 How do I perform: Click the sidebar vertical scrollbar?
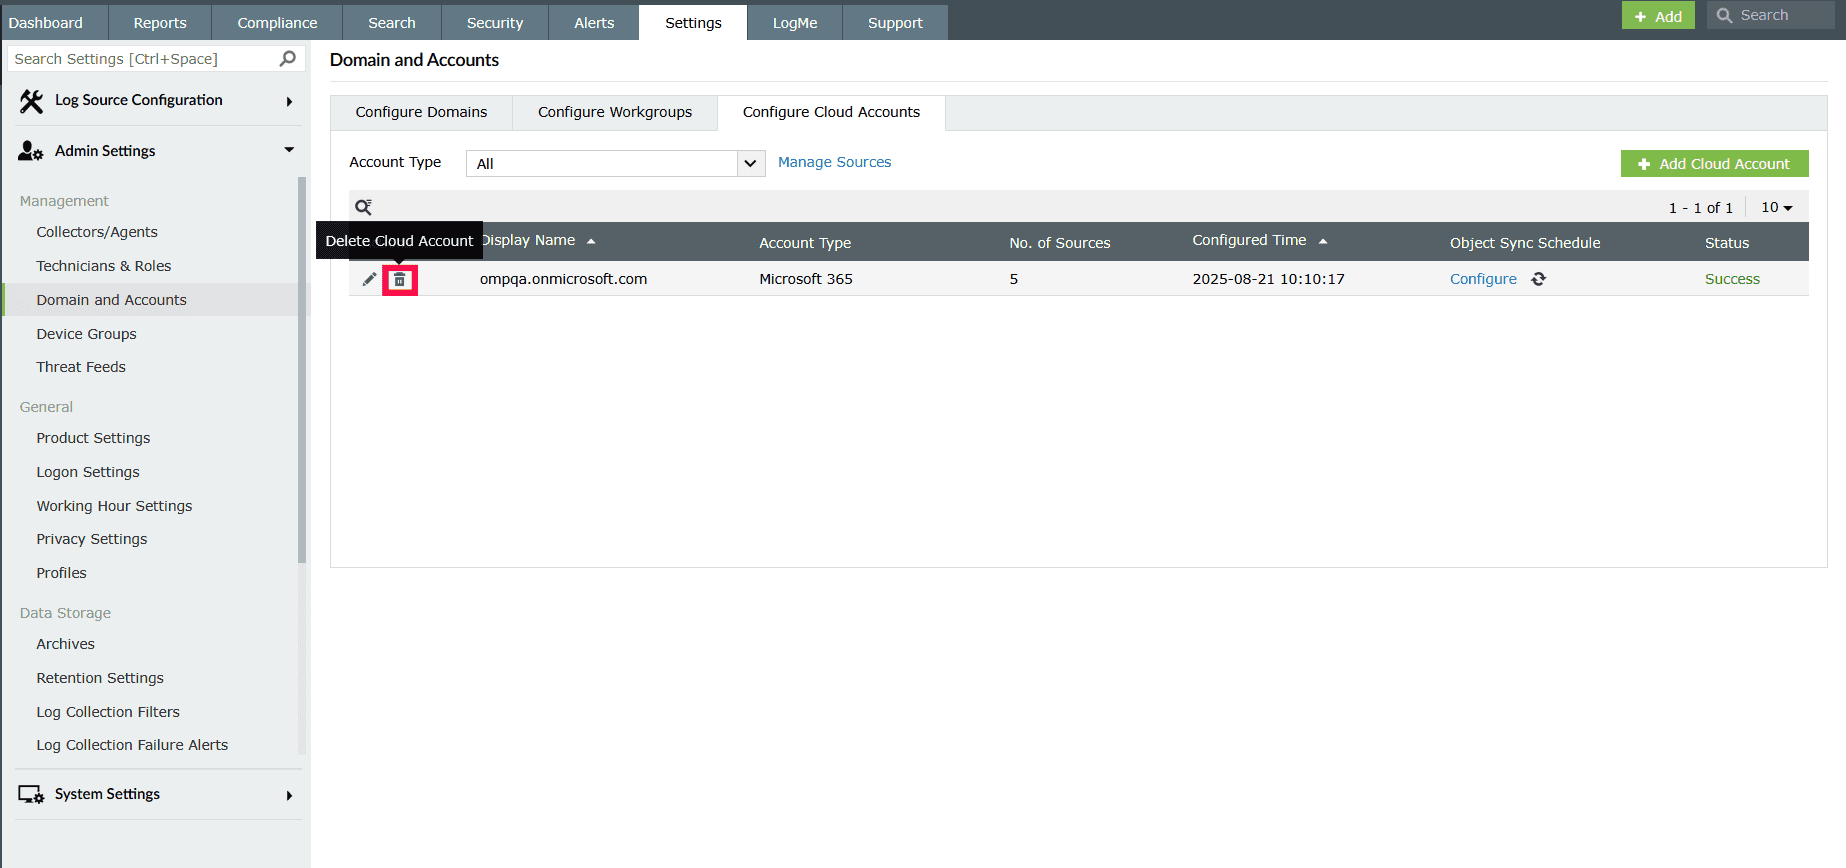point(302,370)
